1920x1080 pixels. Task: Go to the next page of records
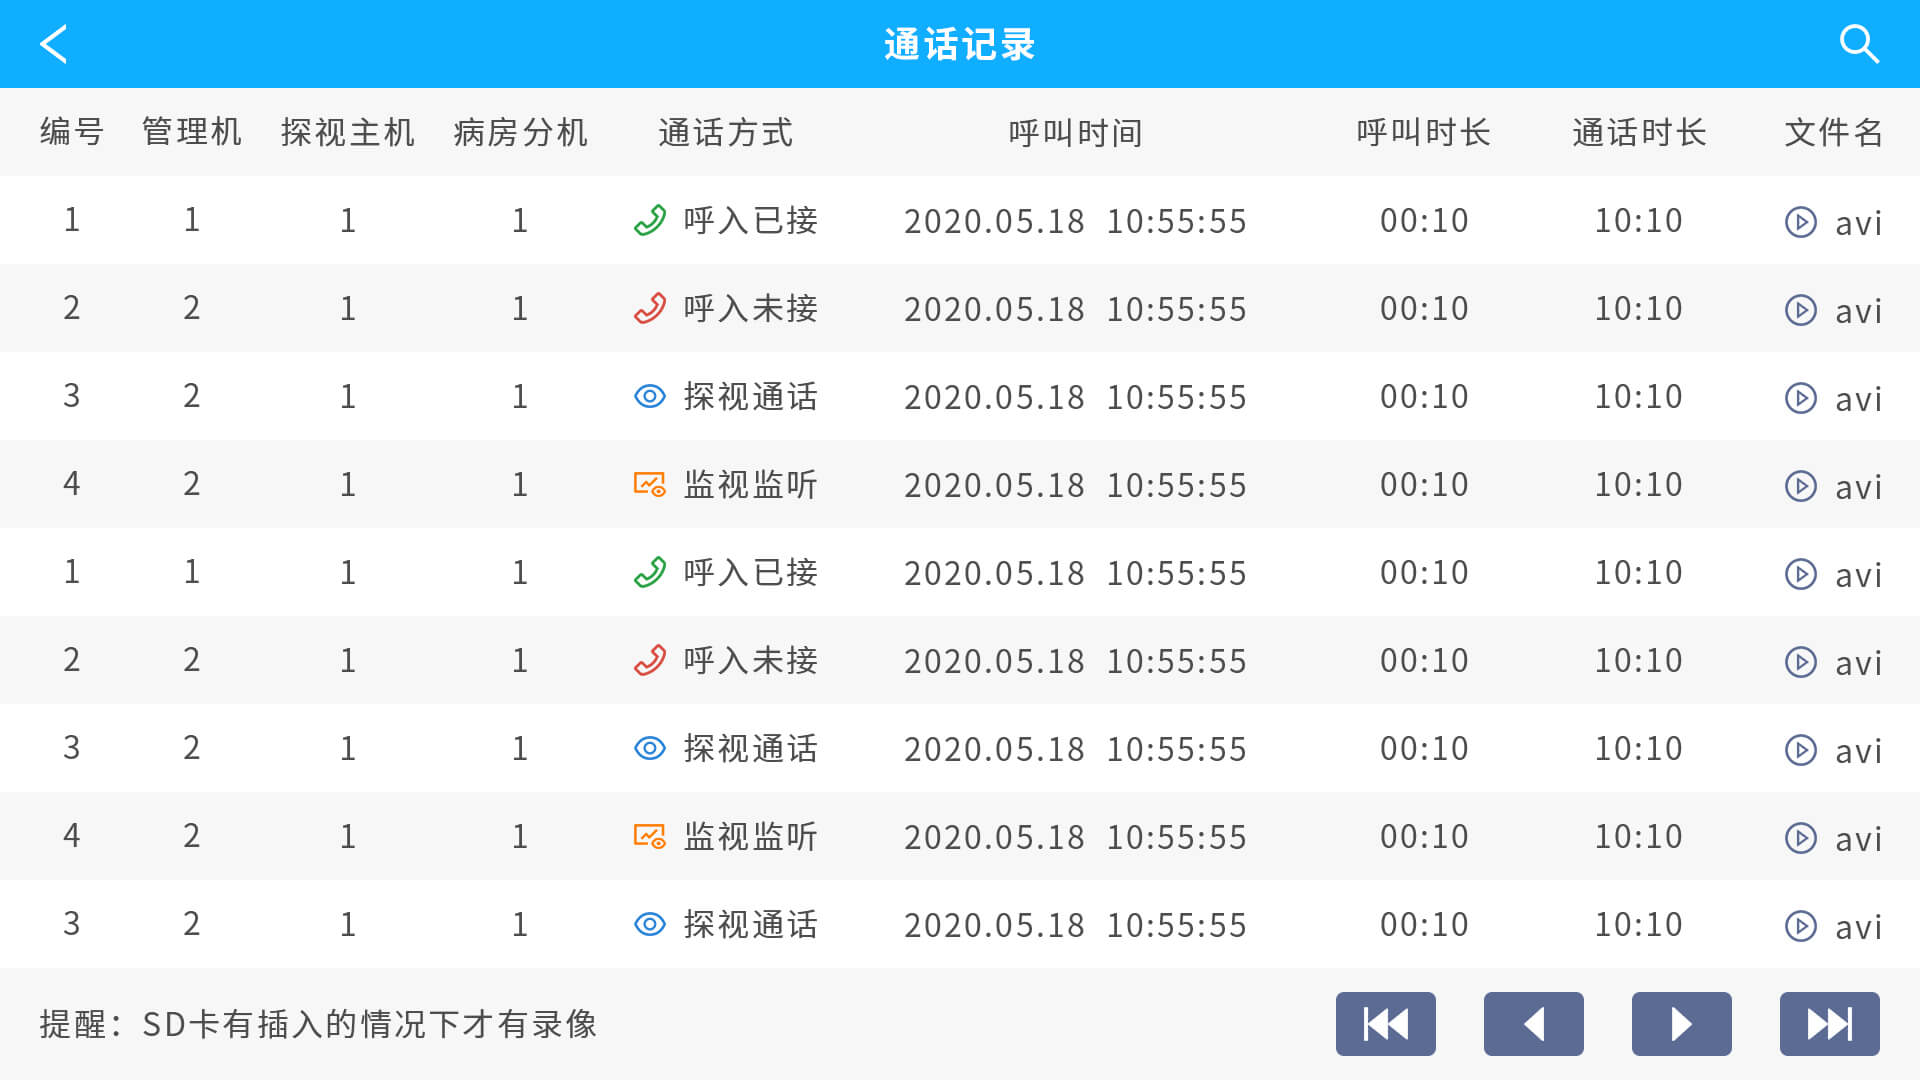(x=1681, y=1024)
